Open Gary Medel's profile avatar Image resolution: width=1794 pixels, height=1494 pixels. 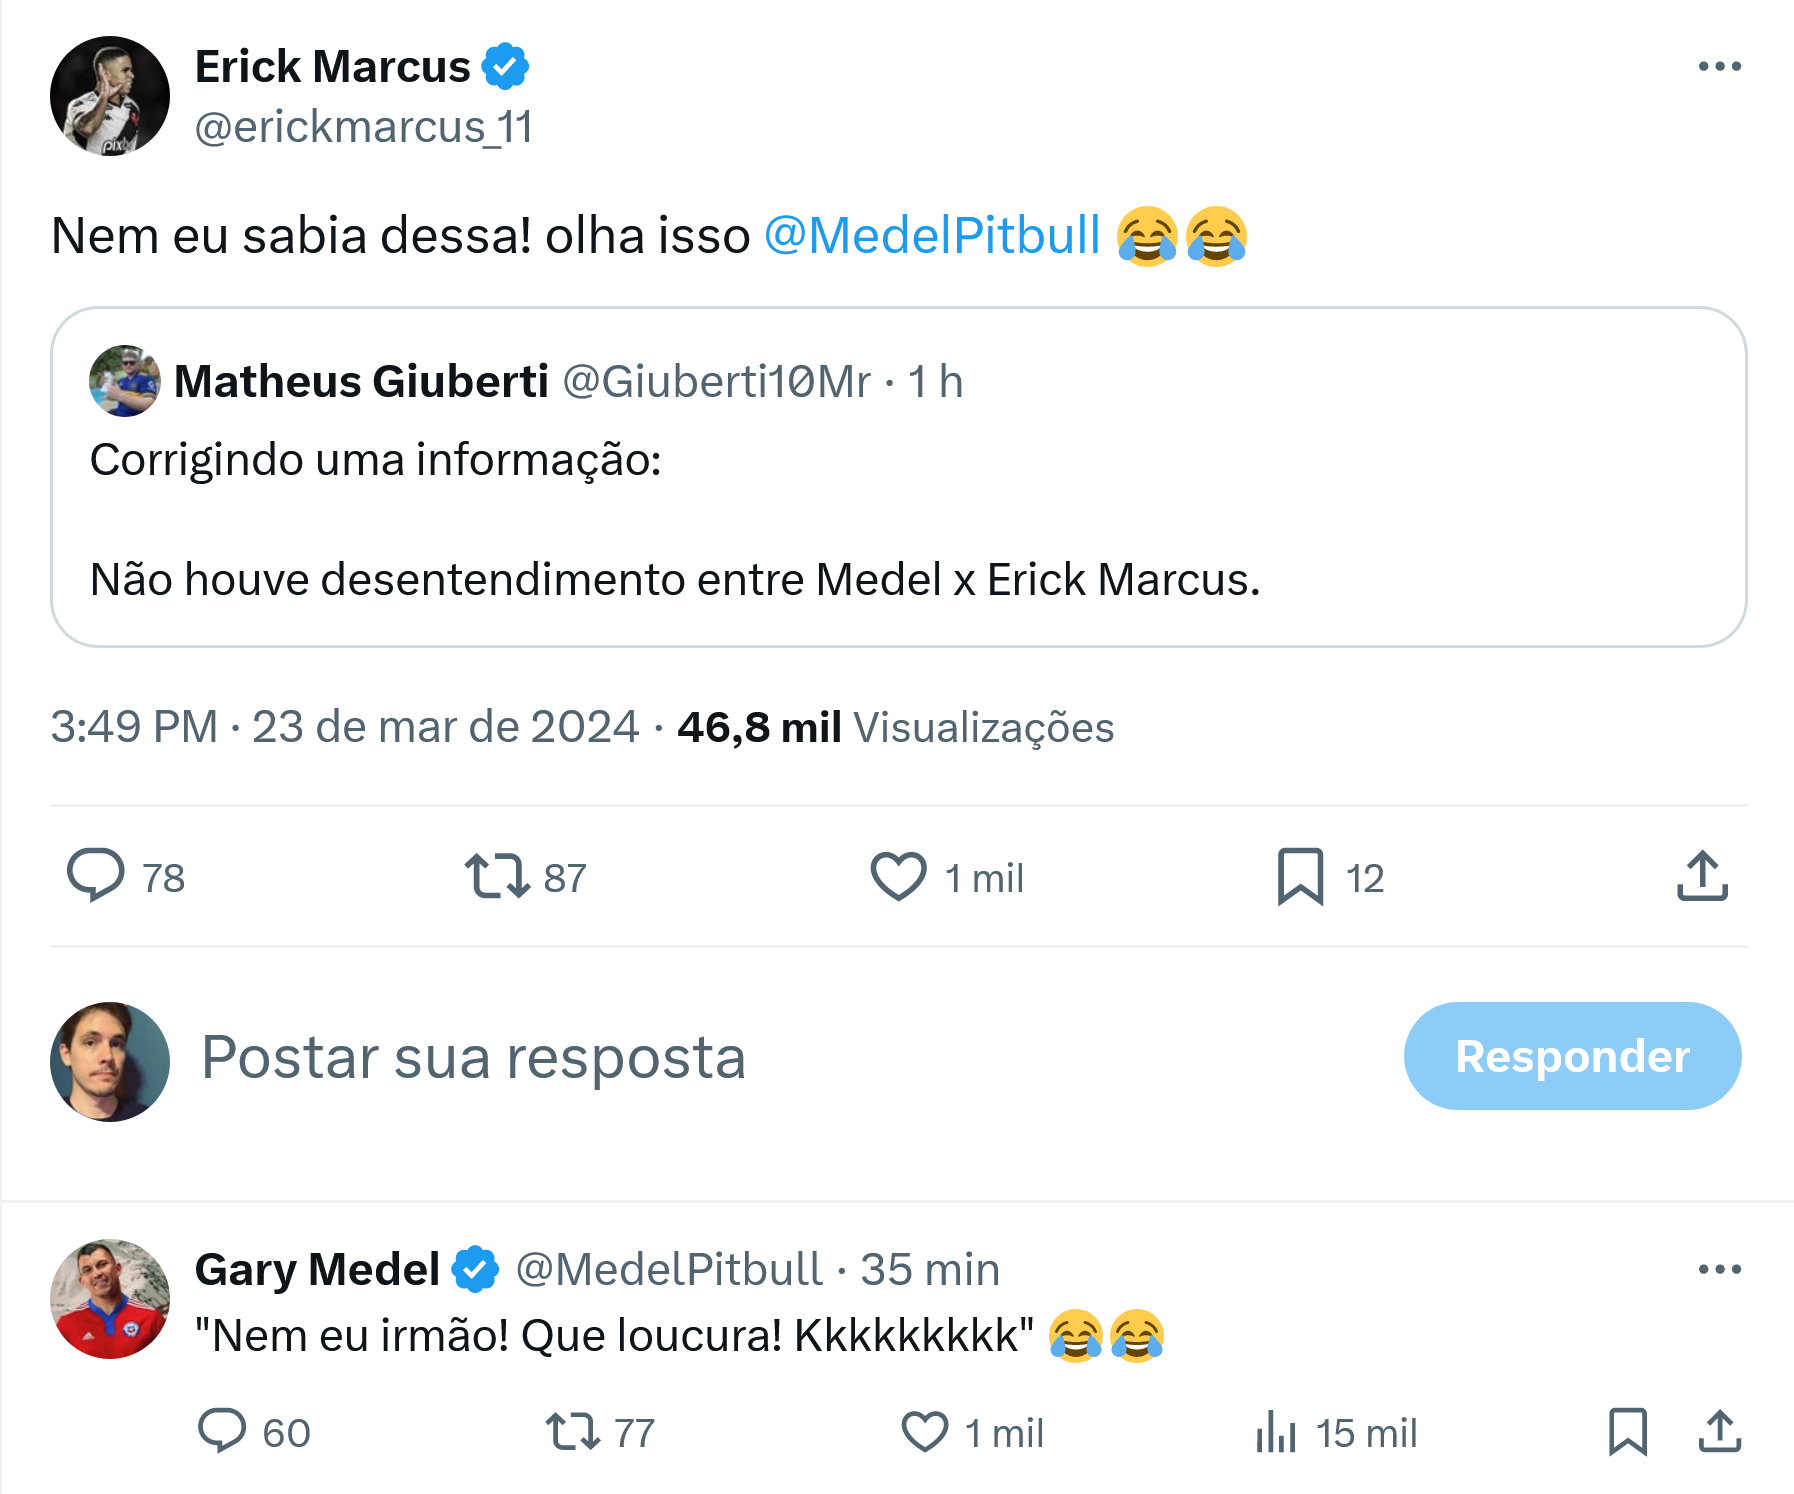[110, 1299]
